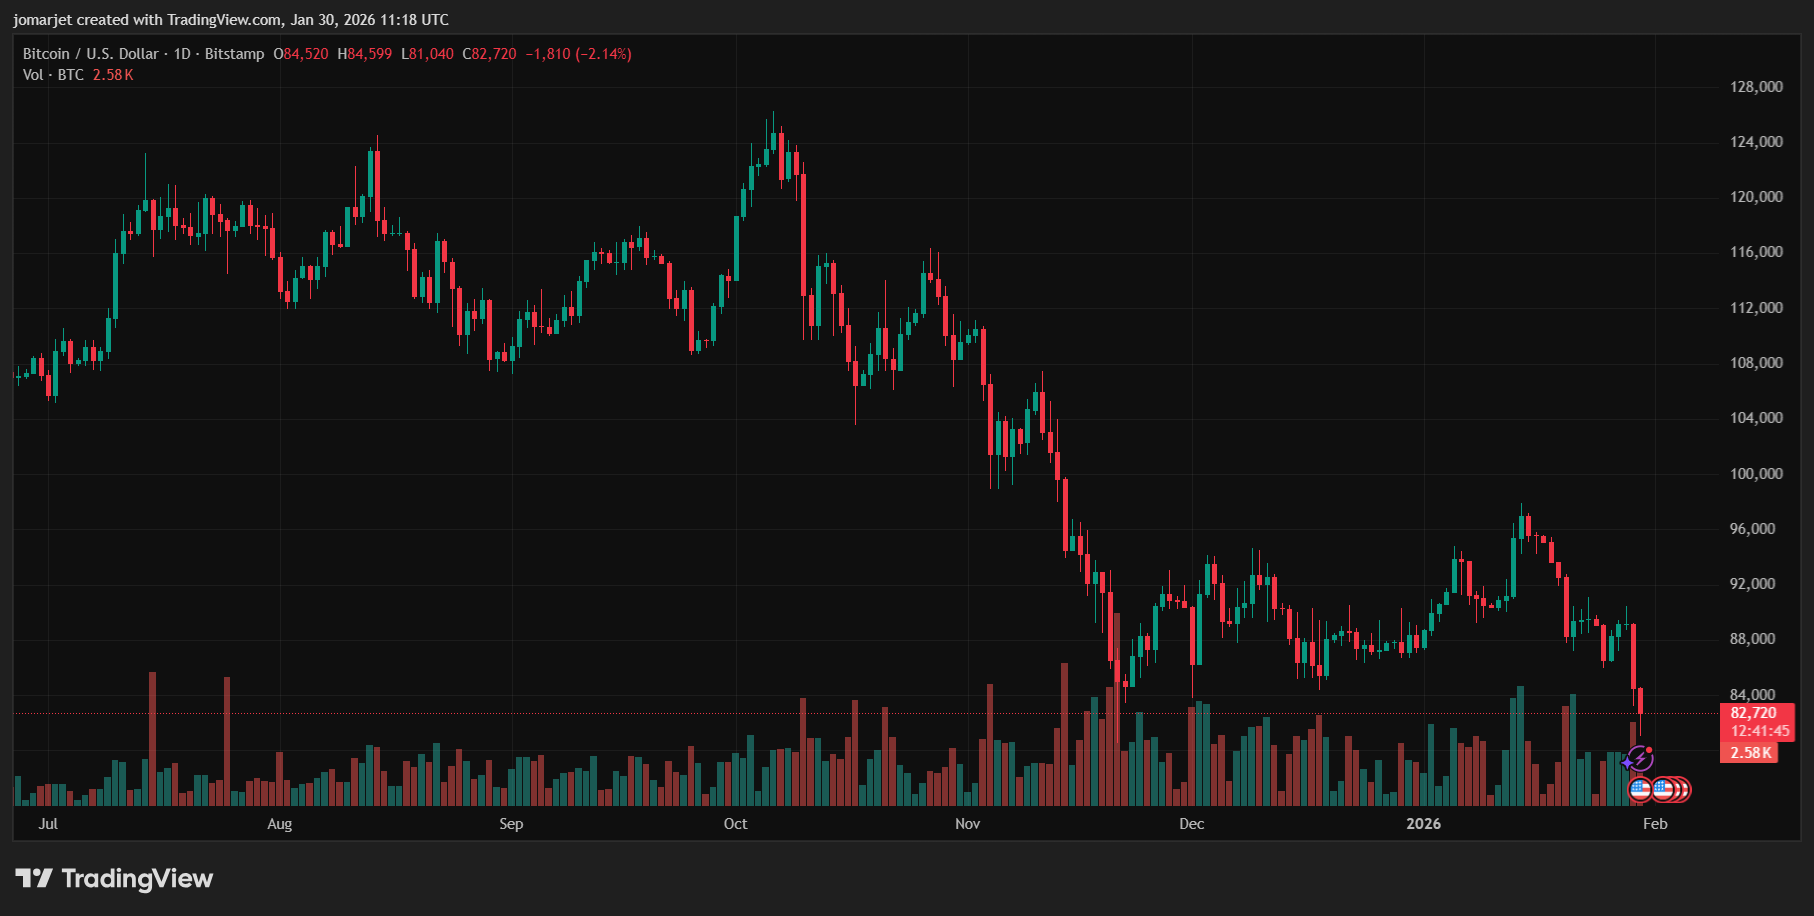Click the close value C82,720 in the legend
Viewport: 1814px width, 916px height.
click(489, 54)
